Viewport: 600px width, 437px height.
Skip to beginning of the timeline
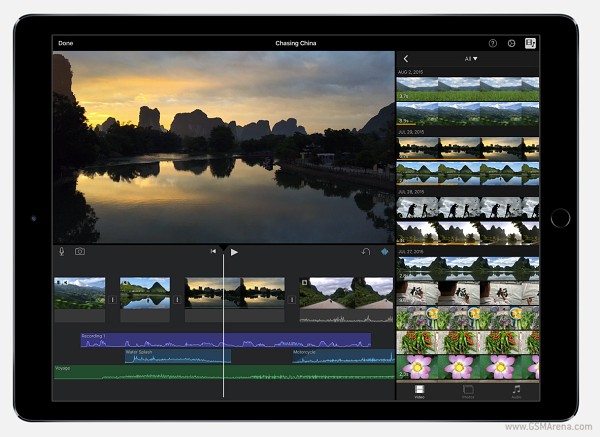(x=213, y=251)
